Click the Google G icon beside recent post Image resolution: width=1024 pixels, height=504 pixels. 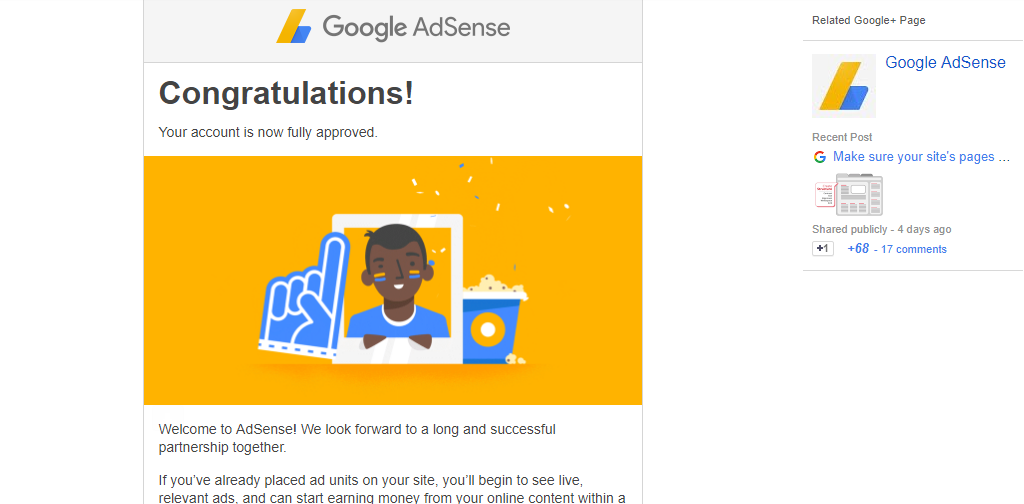(820, 157)
